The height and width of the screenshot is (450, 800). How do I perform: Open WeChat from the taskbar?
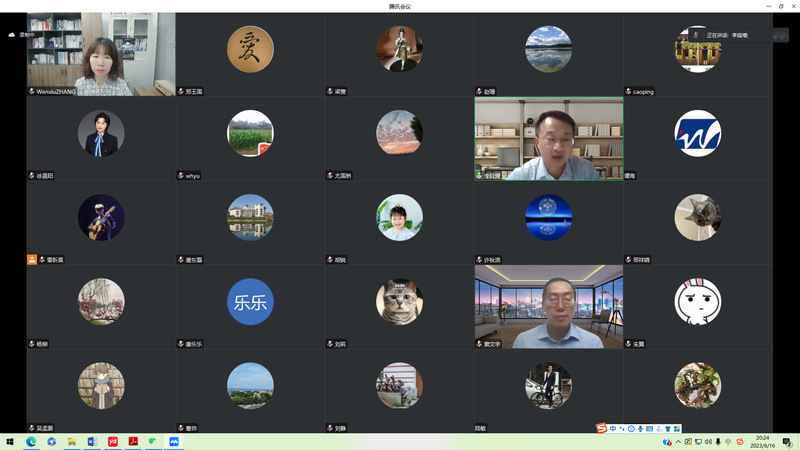point(153,441)
